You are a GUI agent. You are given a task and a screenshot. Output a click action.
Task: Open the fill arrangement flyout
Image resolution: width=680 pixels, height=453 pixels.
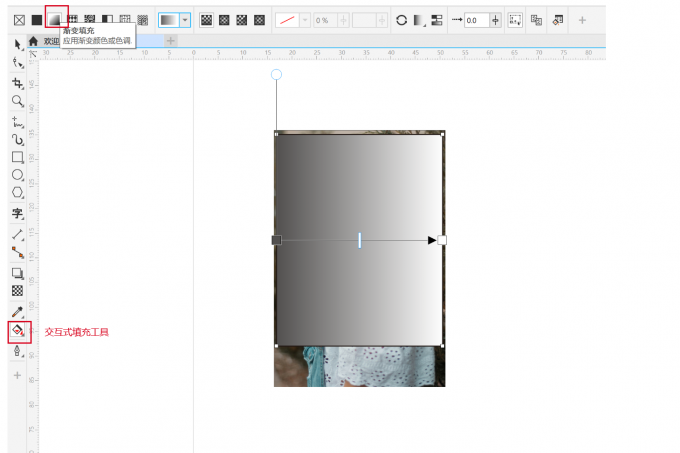[419, 20]
